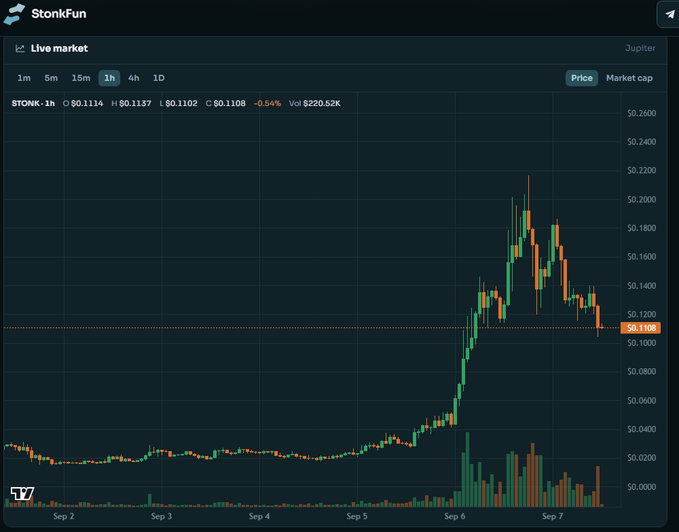Click the $0.0600 price axis label

[642, 400]
